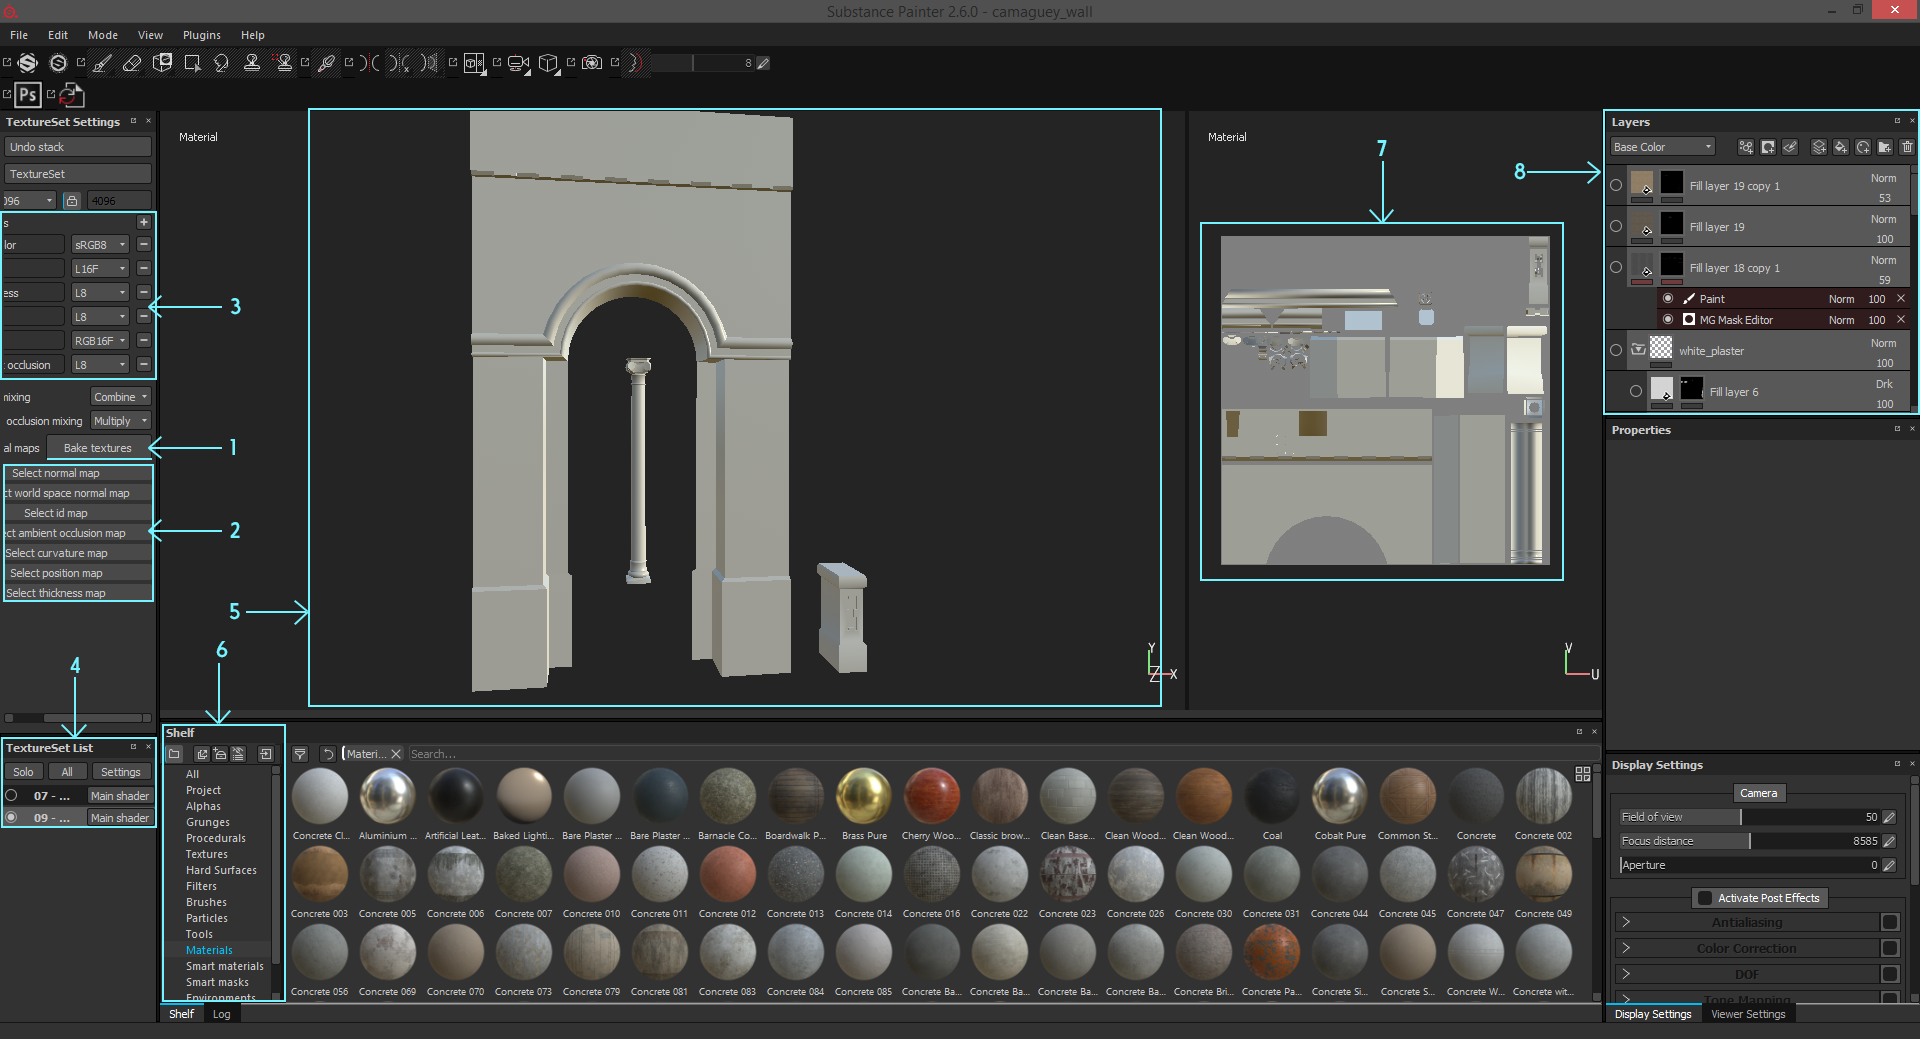The height and width of the screenshot is (1039, 1920).
Task: Adjust the Focus distance slider
Action: click(1749, 841)
